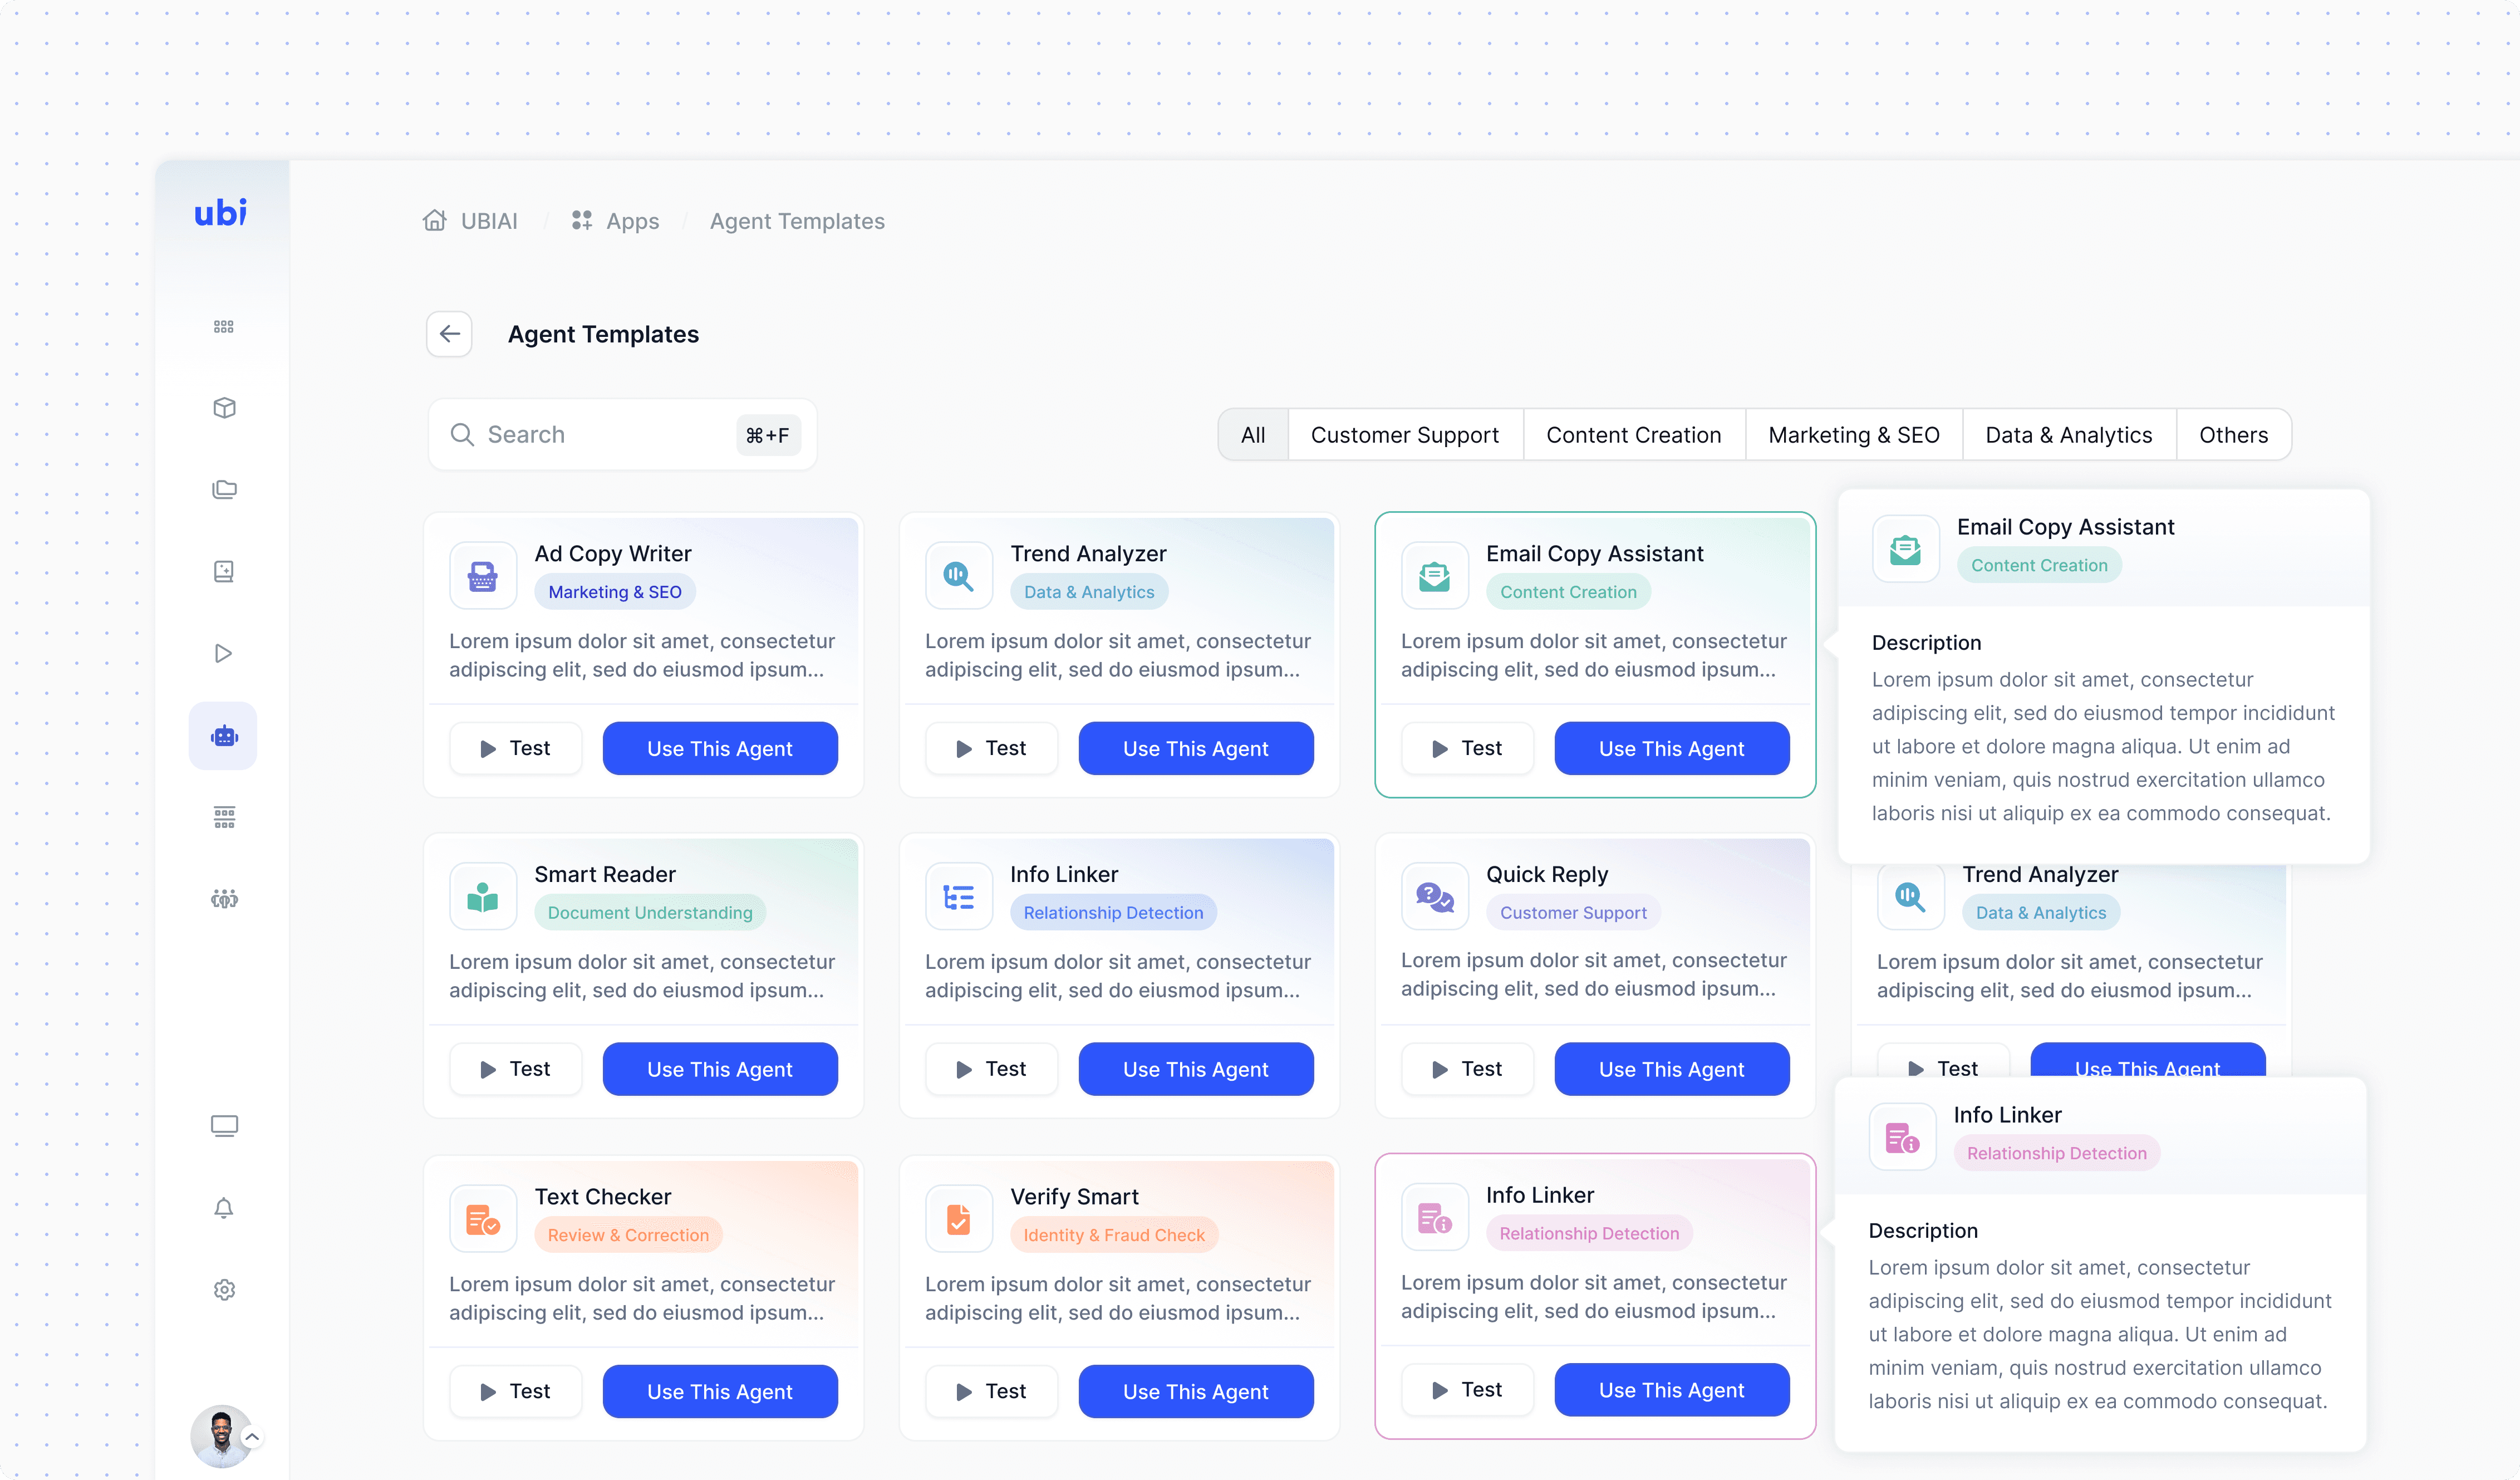
Task: Test the Quick Reply agent
Action: coord(1466,1069)
